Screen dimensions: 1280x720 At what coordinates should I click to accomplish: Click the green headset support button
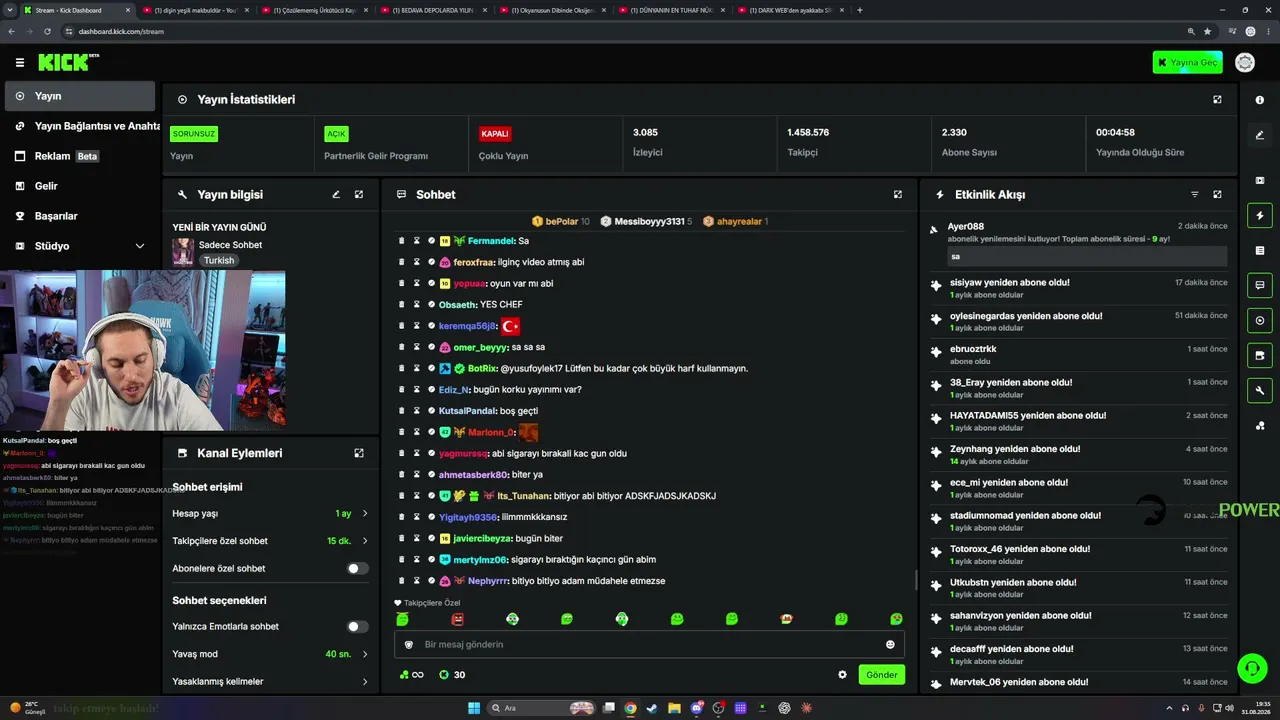click(1251, 667)
